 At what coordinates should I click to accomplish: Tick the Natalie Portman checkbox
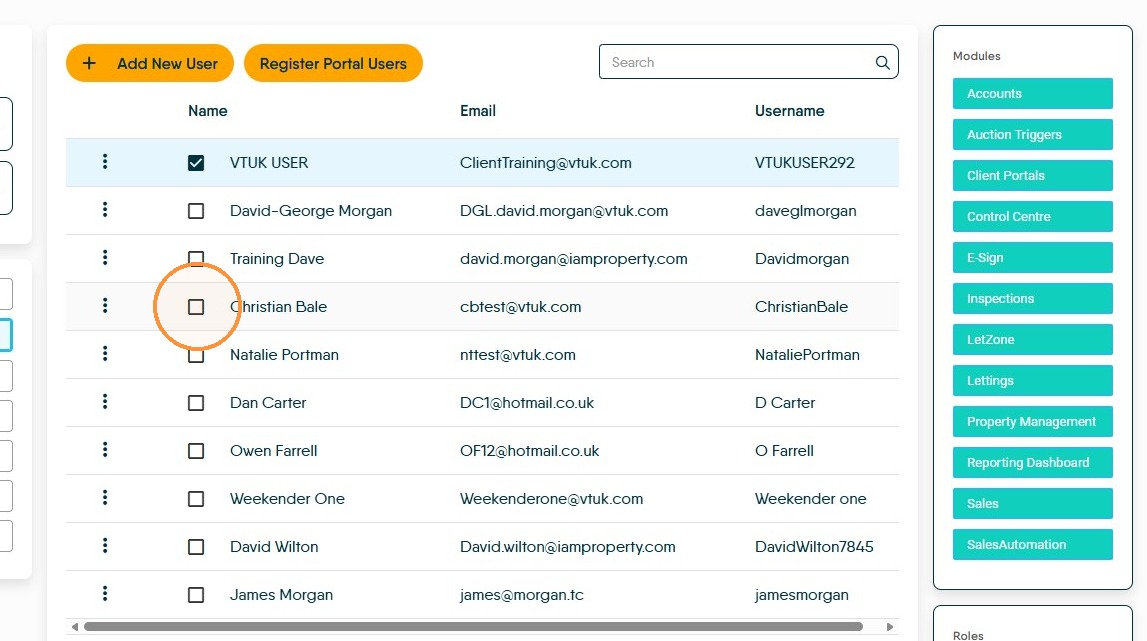196,355
